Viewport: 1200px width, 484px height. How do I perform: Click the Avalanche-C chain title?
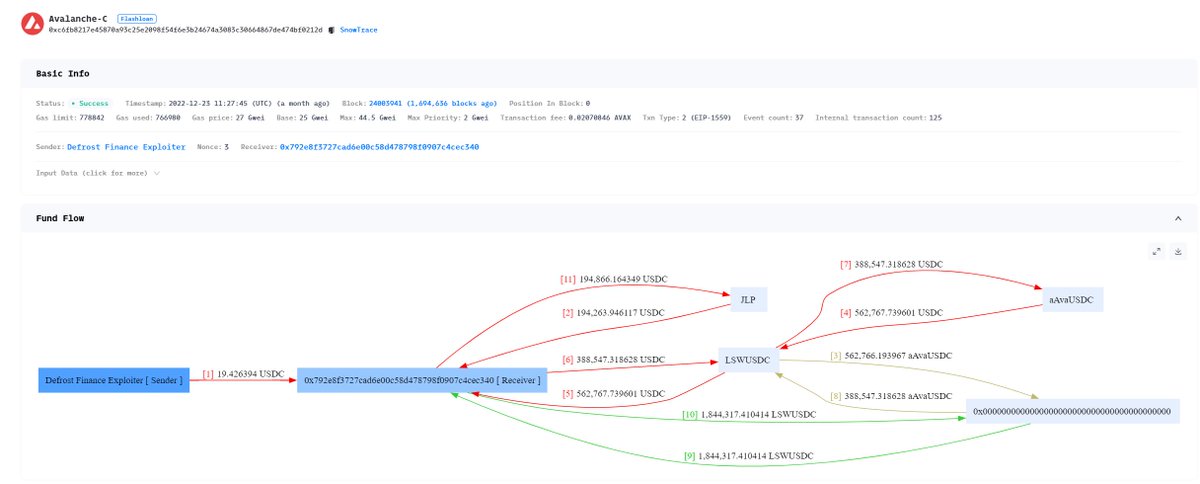(79, 18)
